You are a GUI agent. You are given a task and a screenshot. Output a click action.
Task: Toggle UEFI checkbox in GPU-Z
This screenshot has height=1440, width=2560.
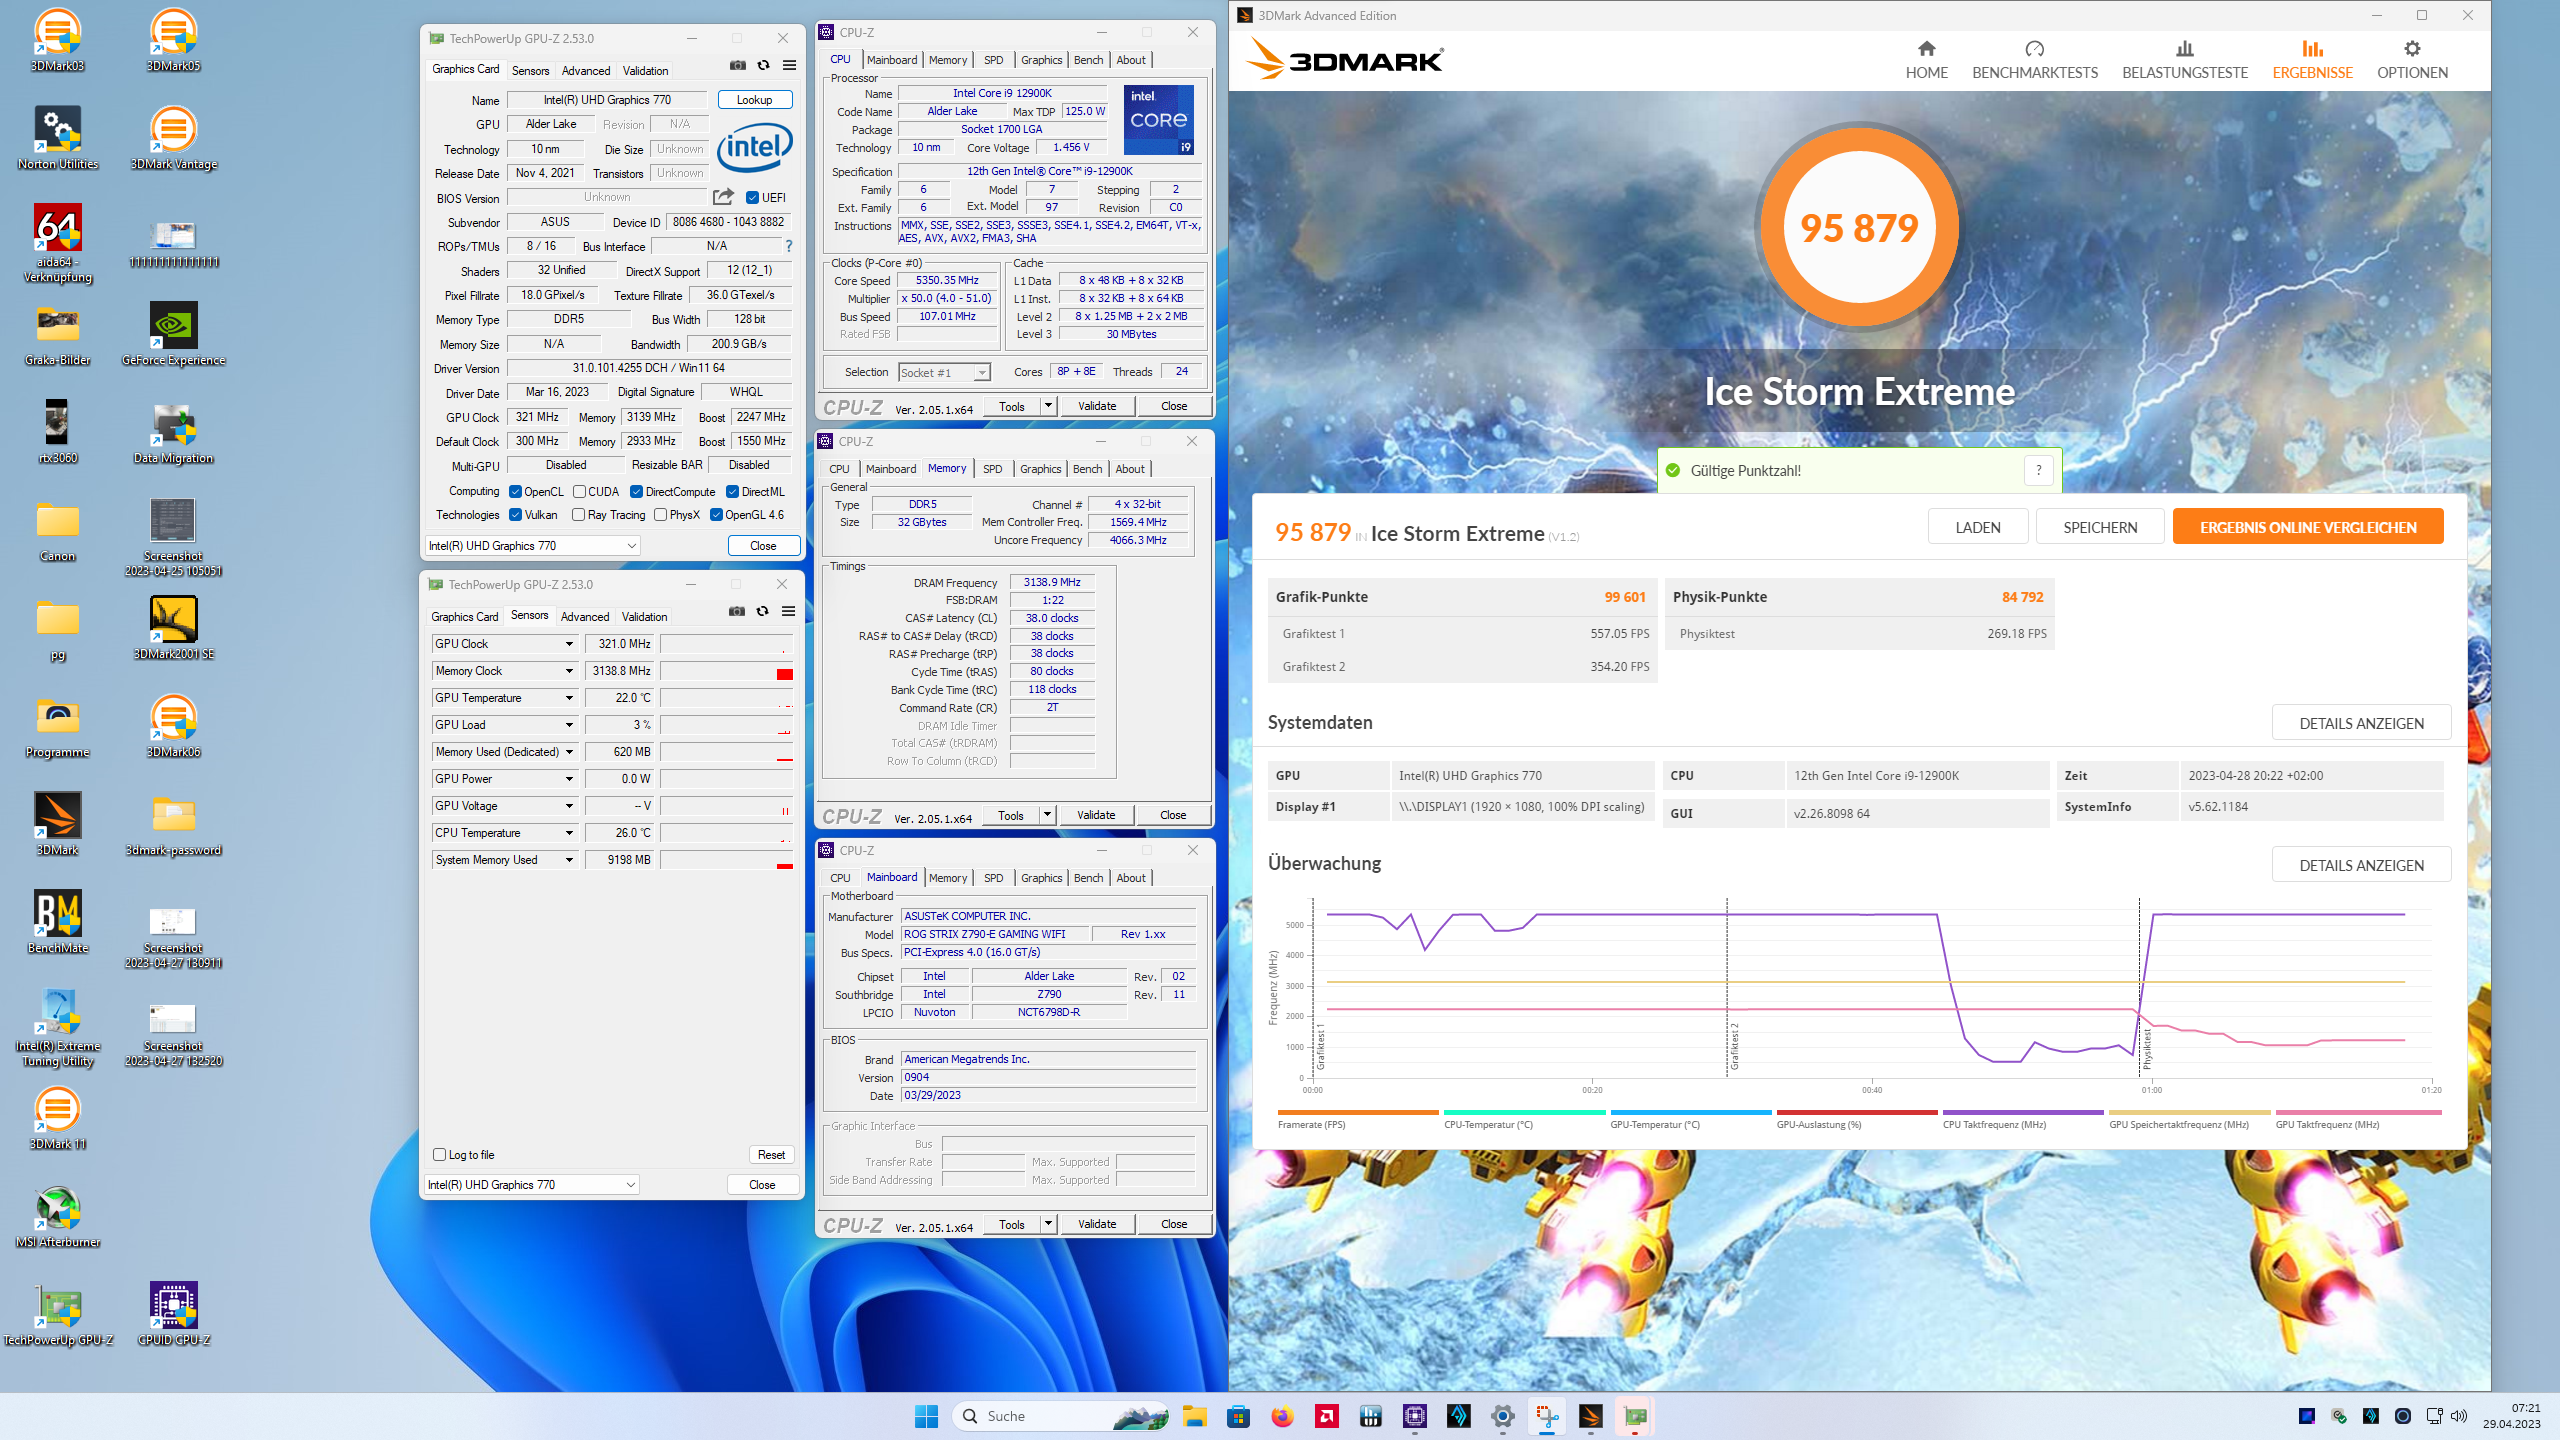point(752,198)
